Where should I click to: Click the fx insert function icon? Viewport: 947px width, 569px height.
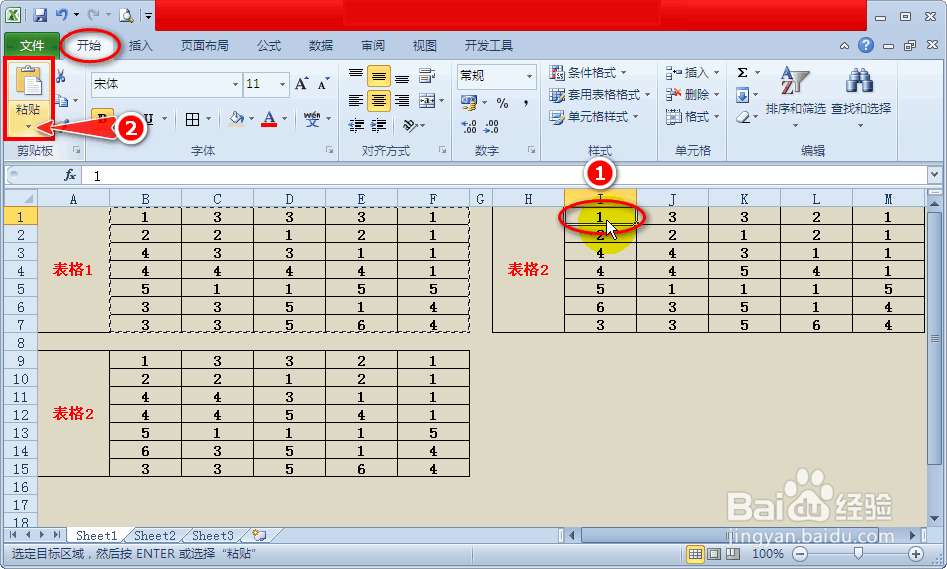click(70, 175)
